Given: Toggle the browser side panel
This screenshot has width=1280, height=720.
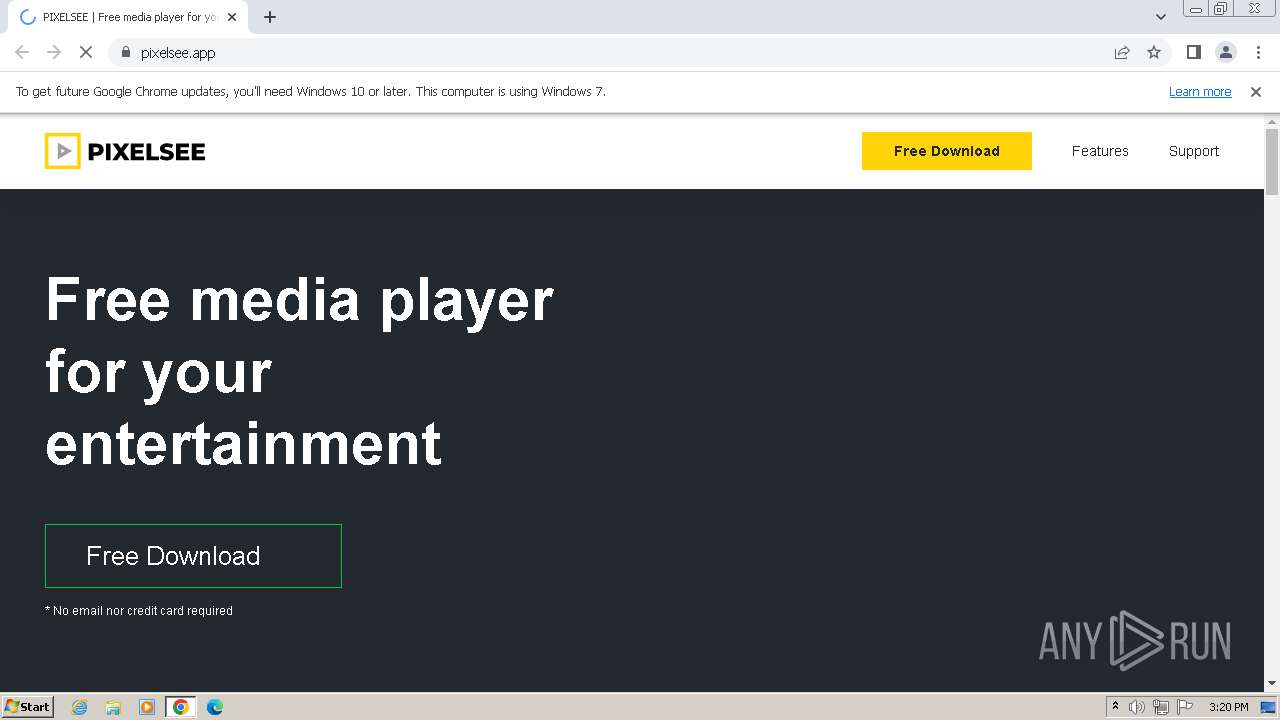Looking at the screenshot, I should point(1193,53).
